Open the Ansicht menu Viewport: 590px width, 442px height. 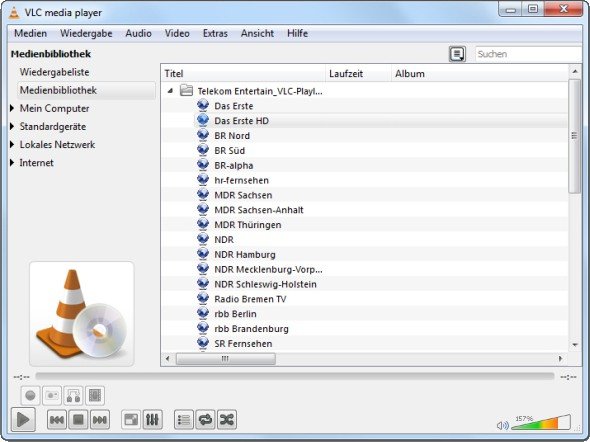click(257, 33)
